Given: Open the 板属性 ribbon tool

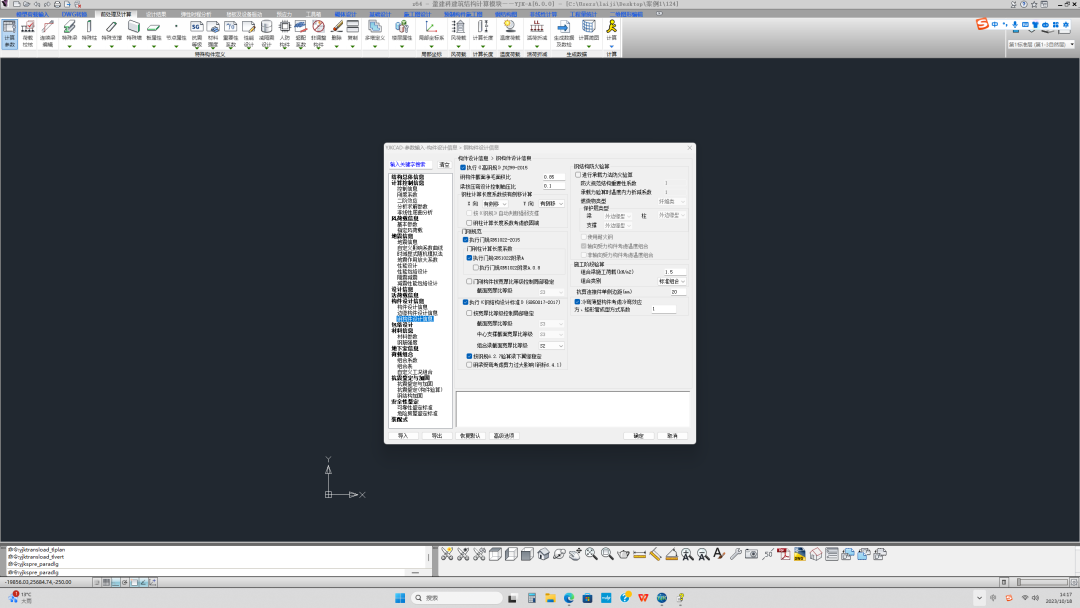Looking at the screenshot, I should tap(154, 31).
